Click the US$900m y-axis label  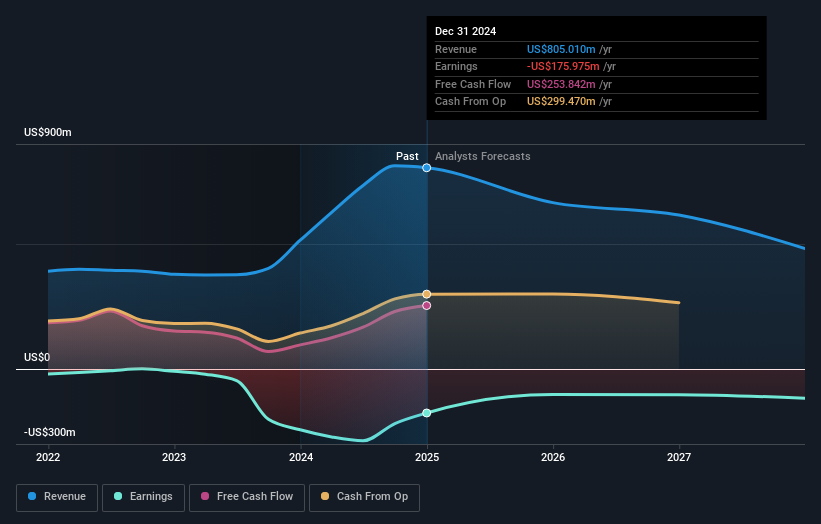pos(48,132)
